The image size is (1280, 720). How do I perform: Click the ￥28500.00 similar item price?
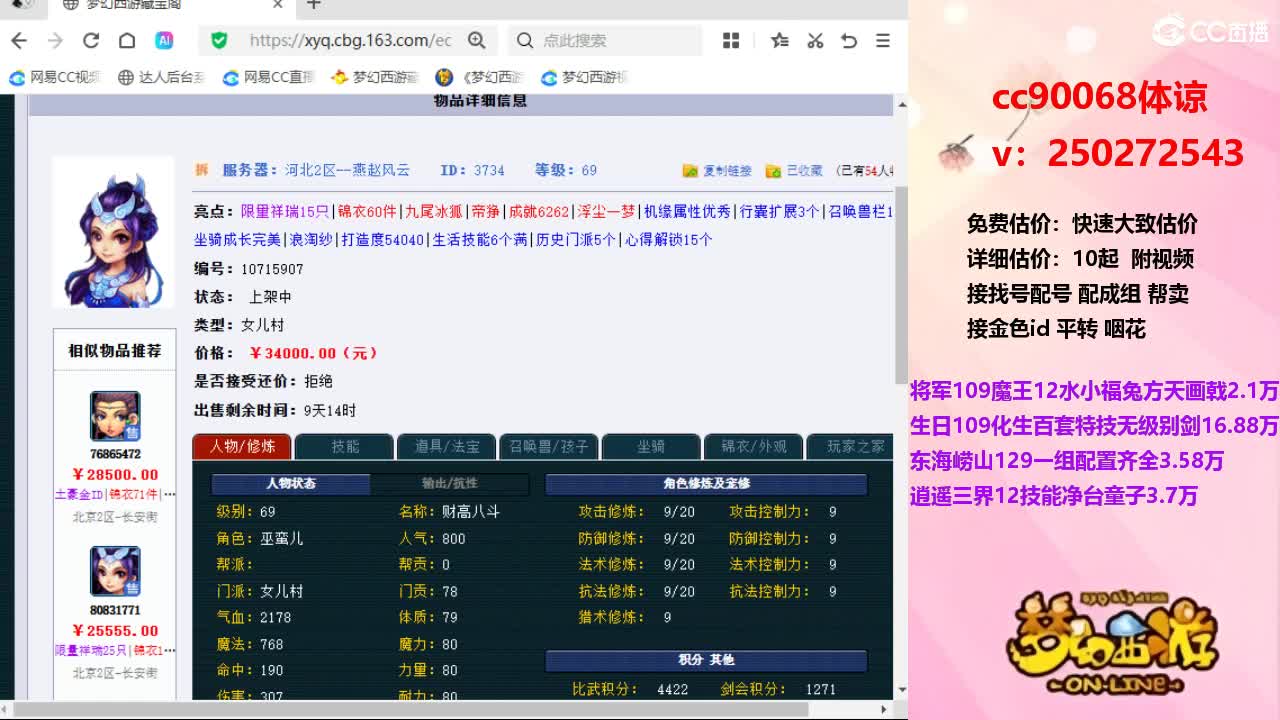115,475
